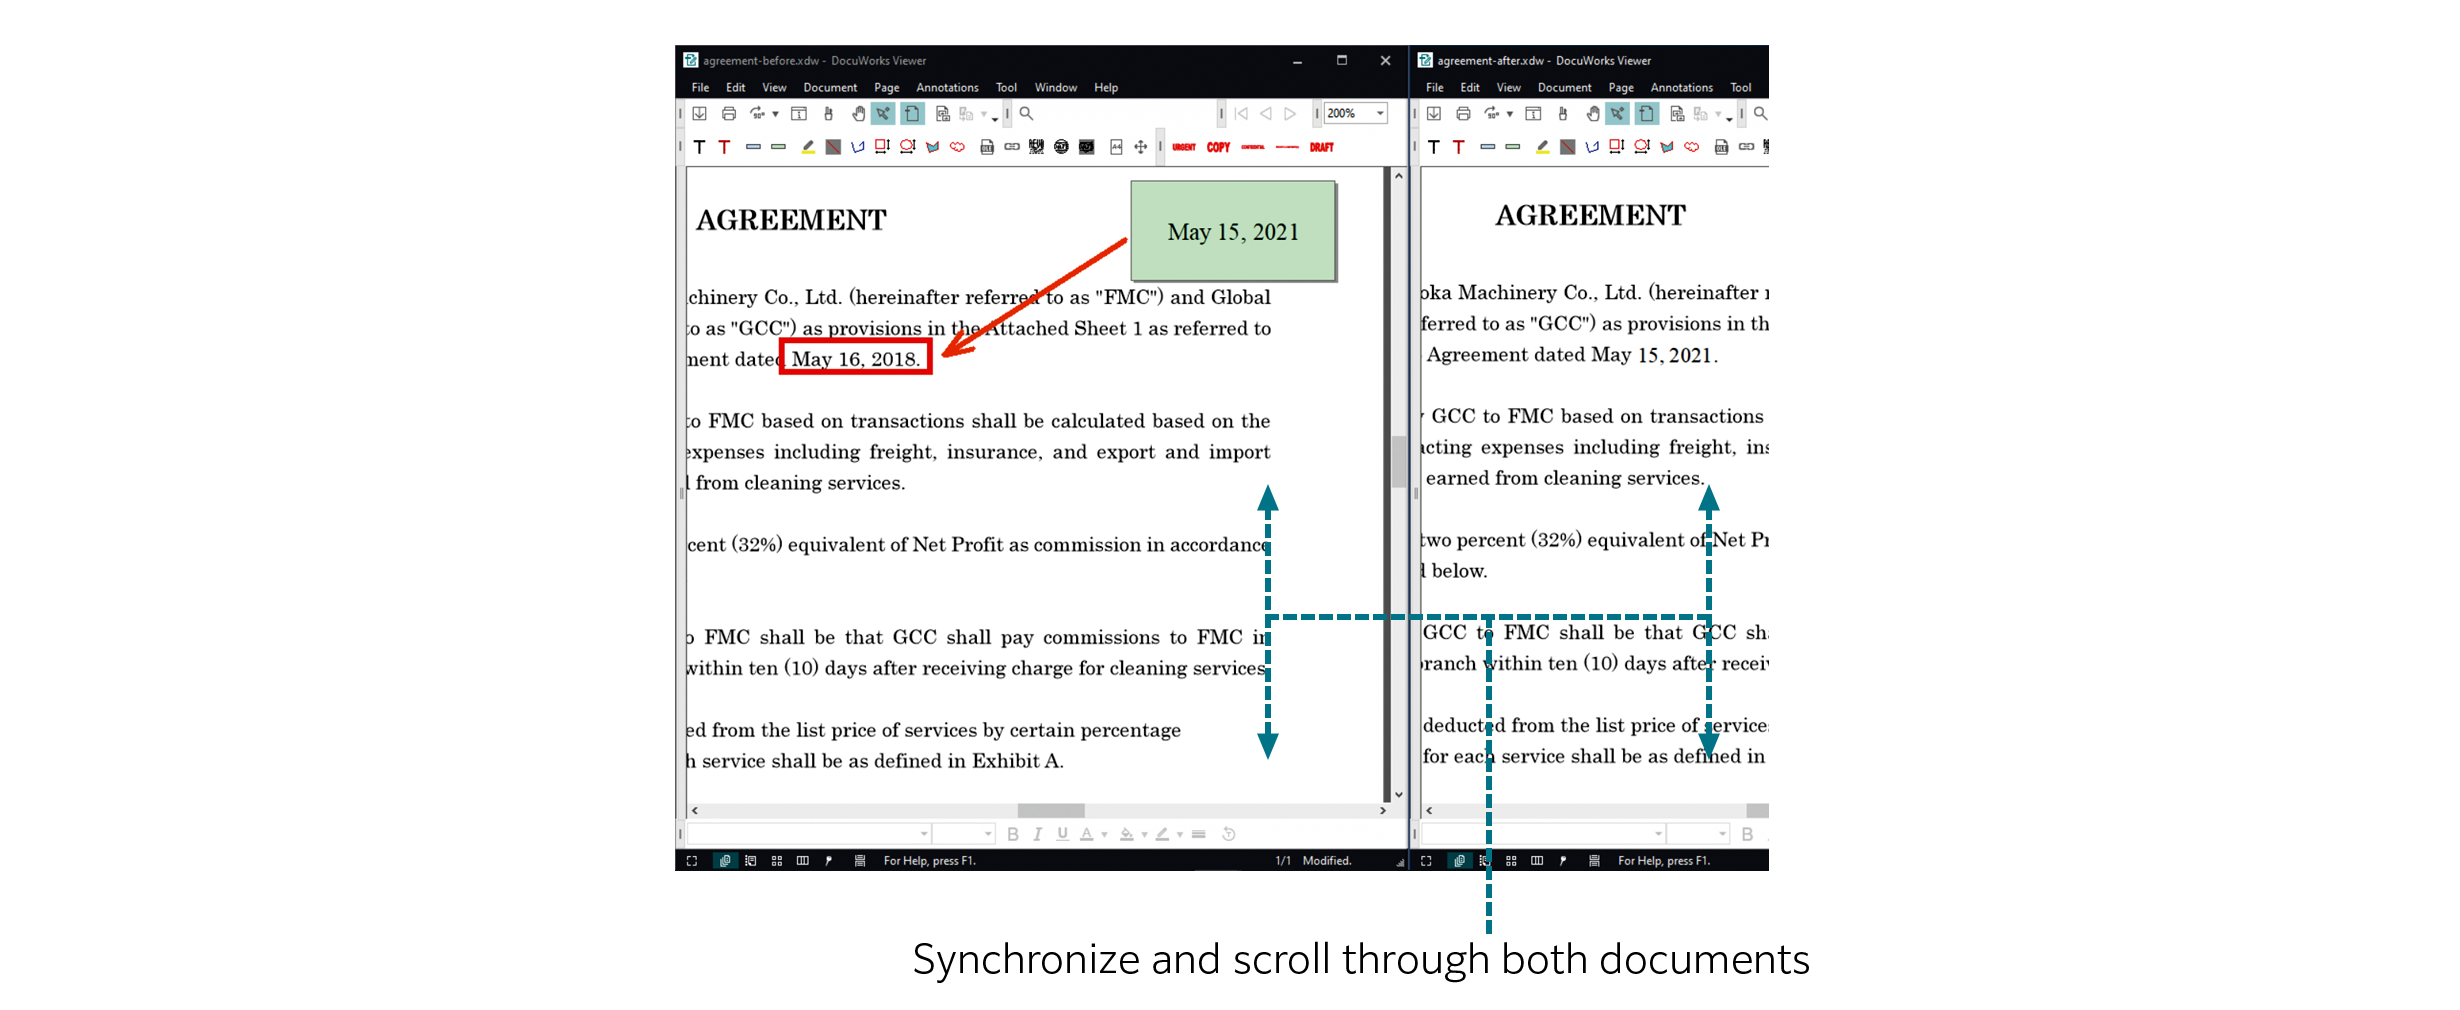
Task: Go to the next page arrow
Action: pos(1289,113)
